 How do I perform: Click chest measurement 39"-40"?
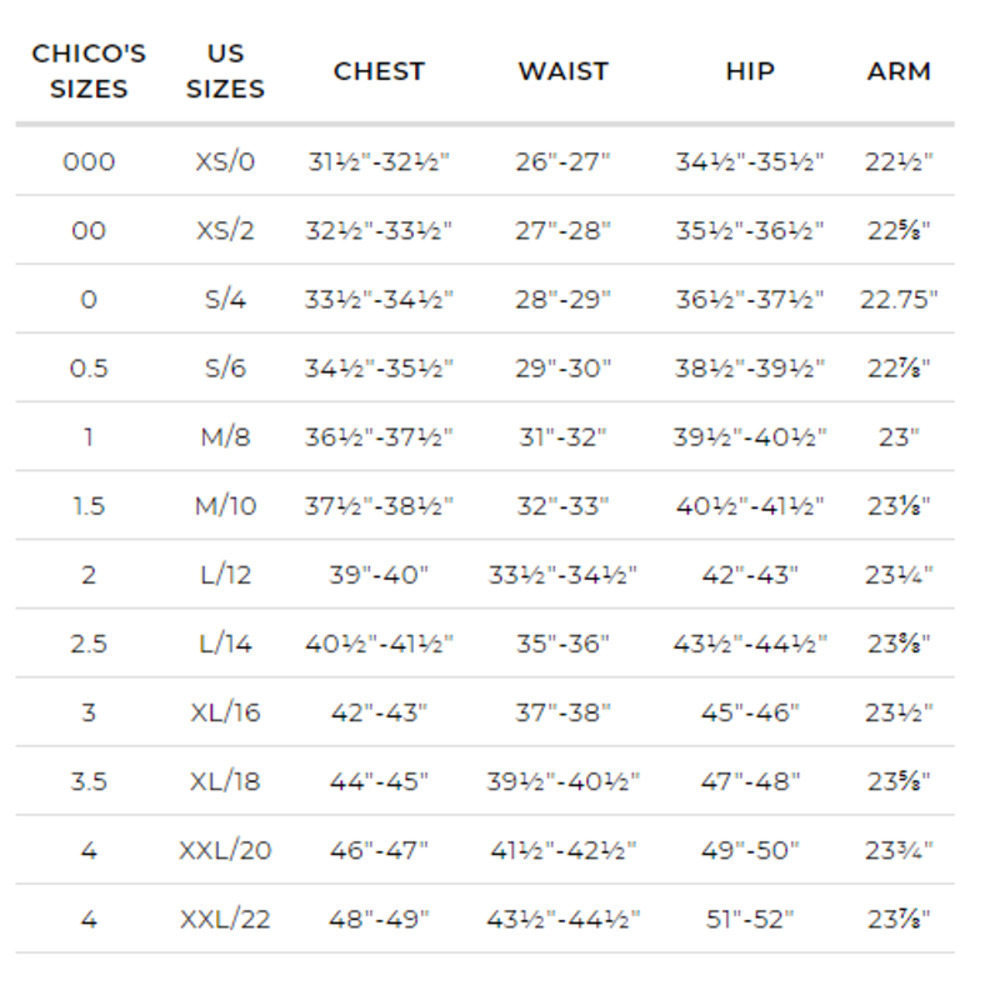click(x=379, y=575)
